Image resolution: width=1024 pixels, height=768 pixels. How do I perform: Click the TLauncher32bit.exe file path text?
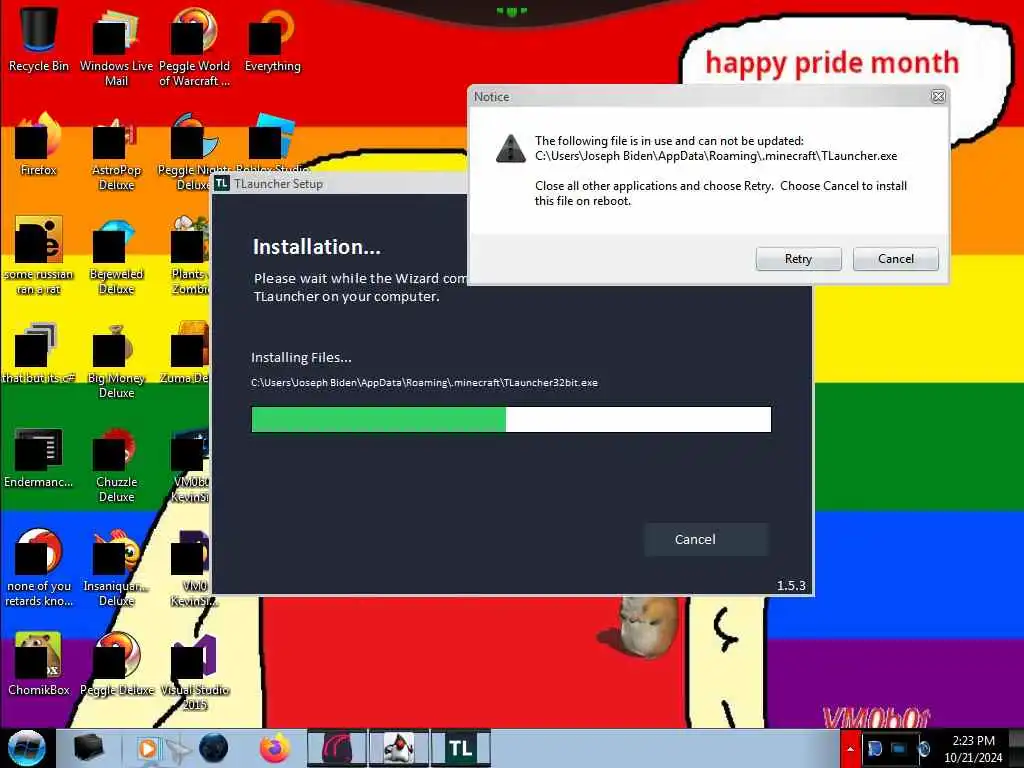[424, 383]
